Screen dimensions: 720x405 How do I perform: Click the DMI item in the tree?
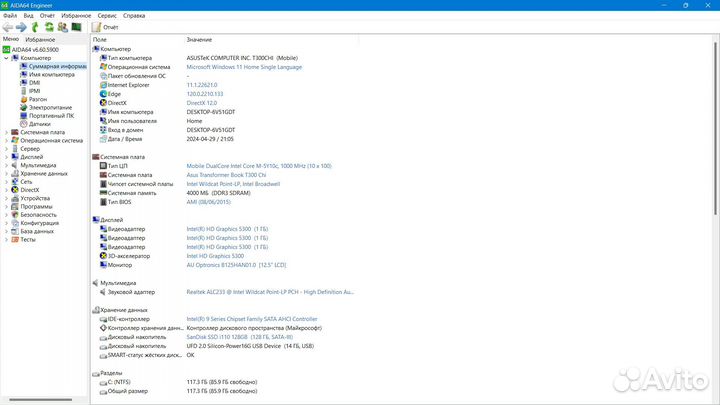point(35,83)
